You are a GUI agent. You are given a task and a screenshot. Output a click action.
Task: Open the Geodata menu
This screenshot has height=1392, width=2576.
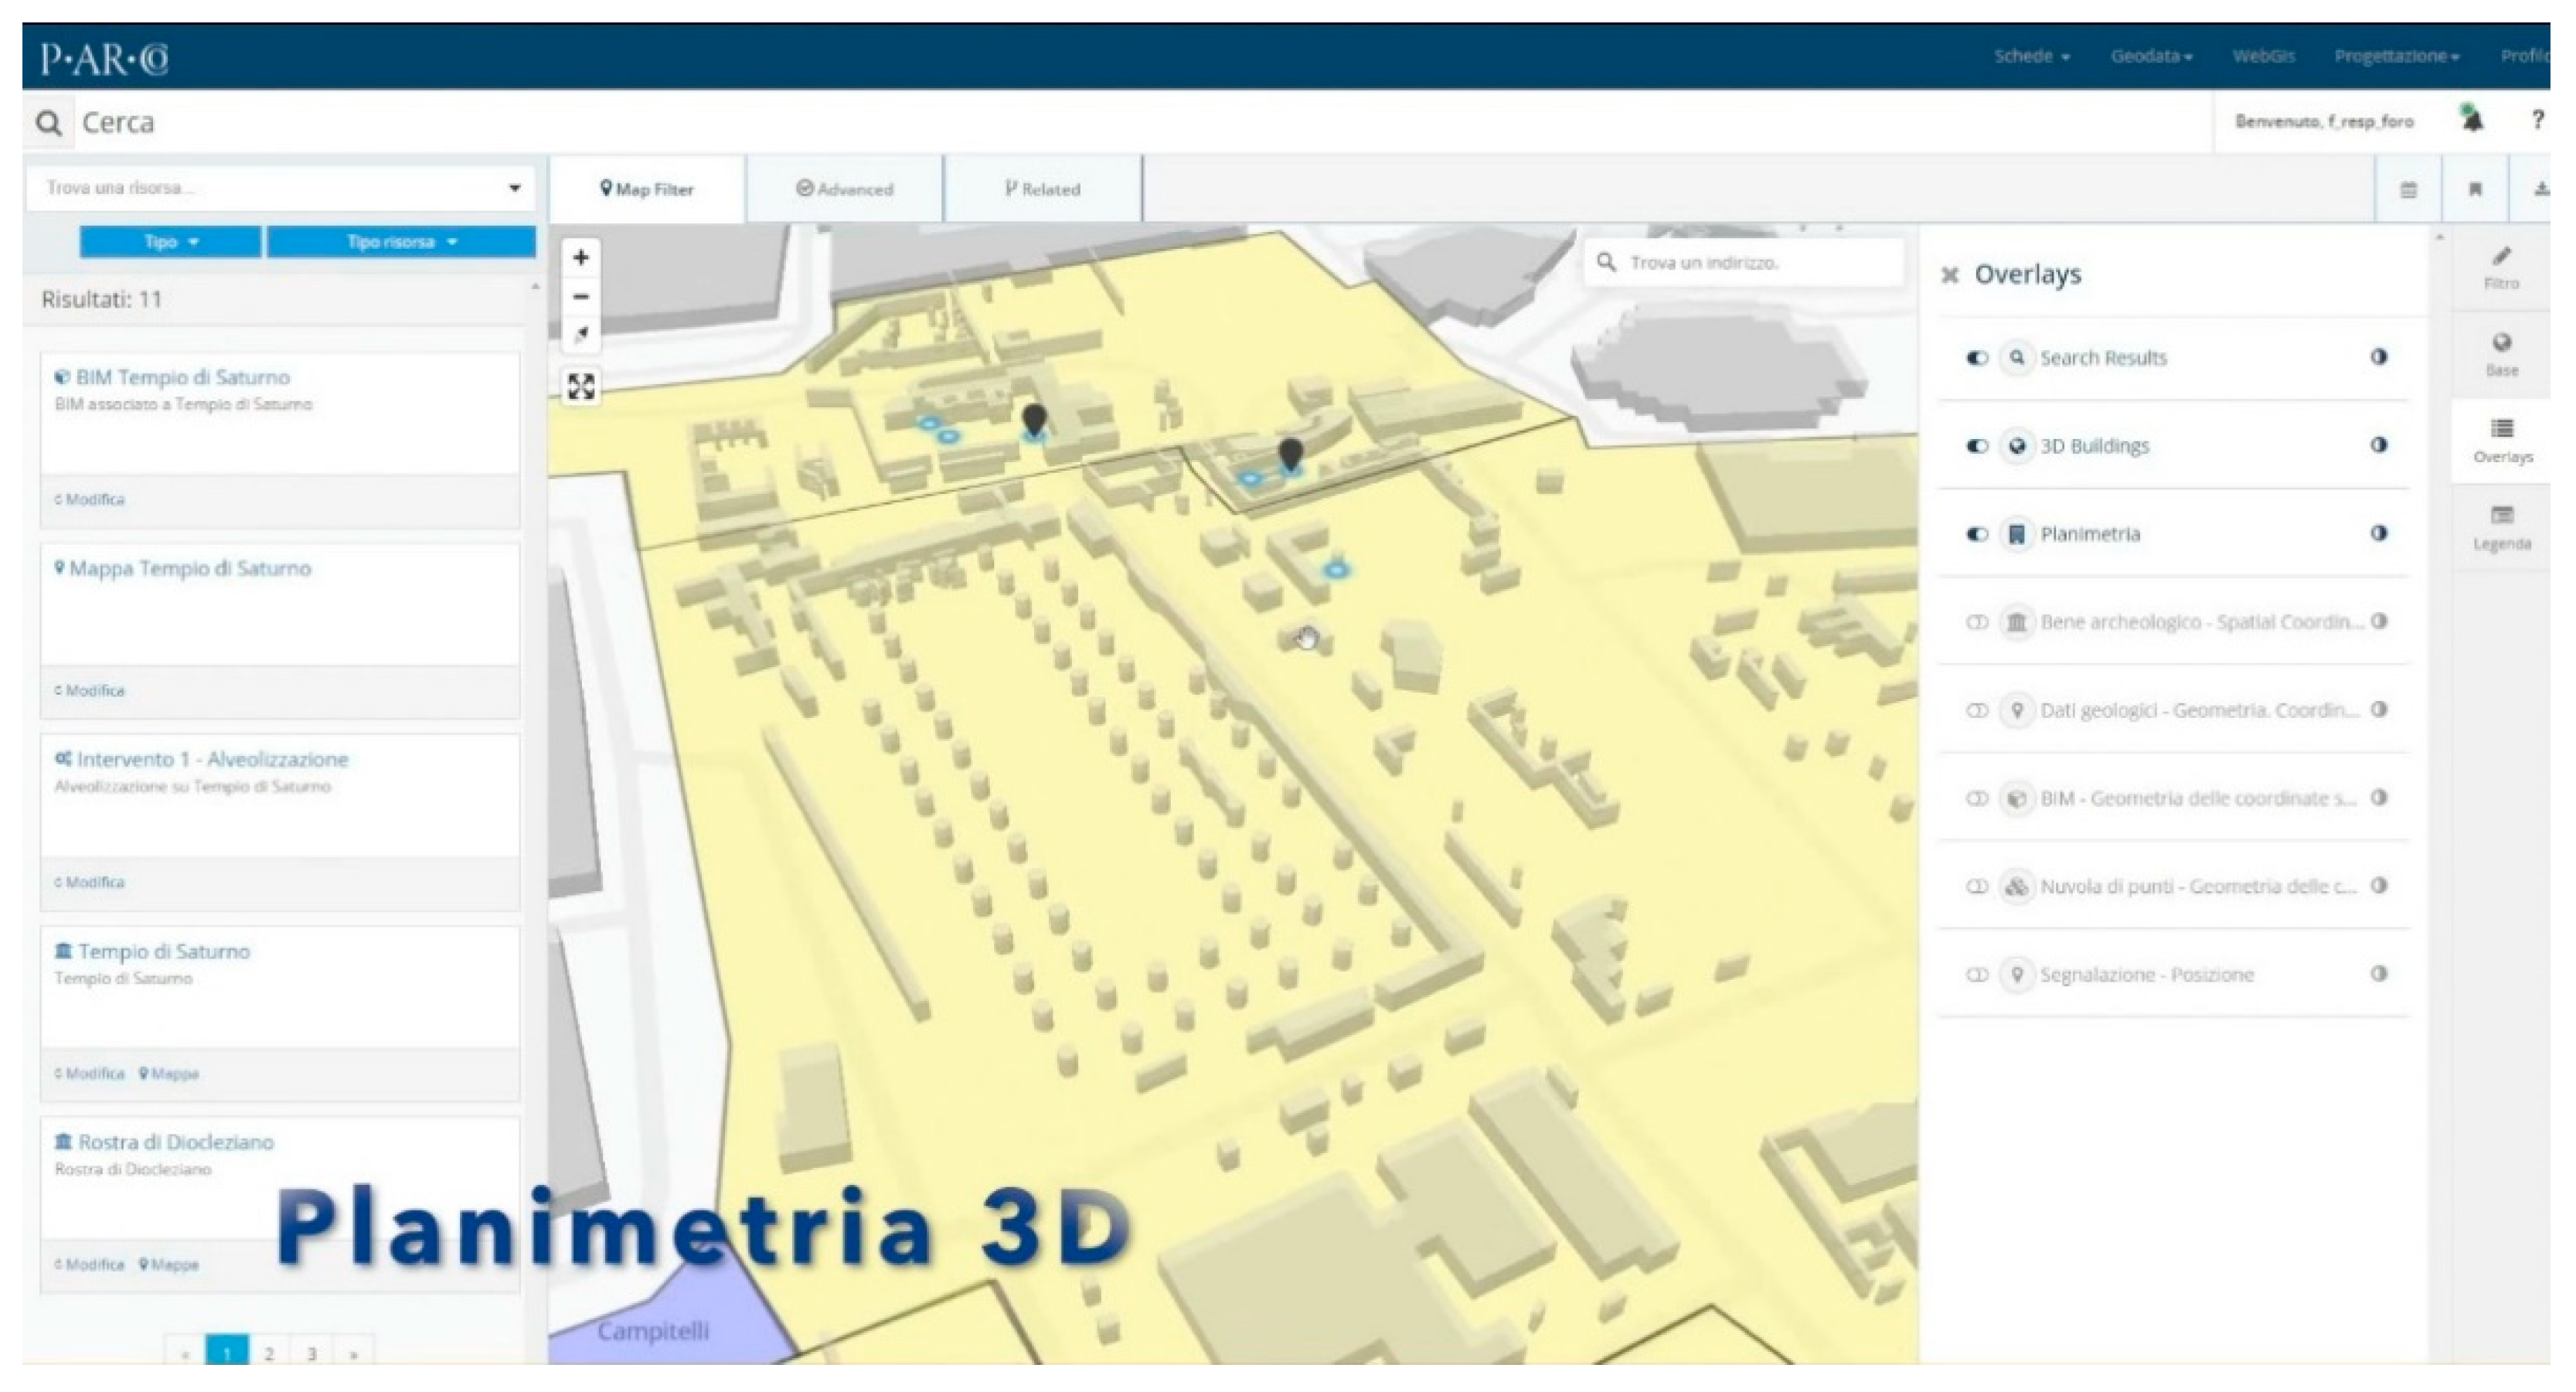pos(2151,56)
